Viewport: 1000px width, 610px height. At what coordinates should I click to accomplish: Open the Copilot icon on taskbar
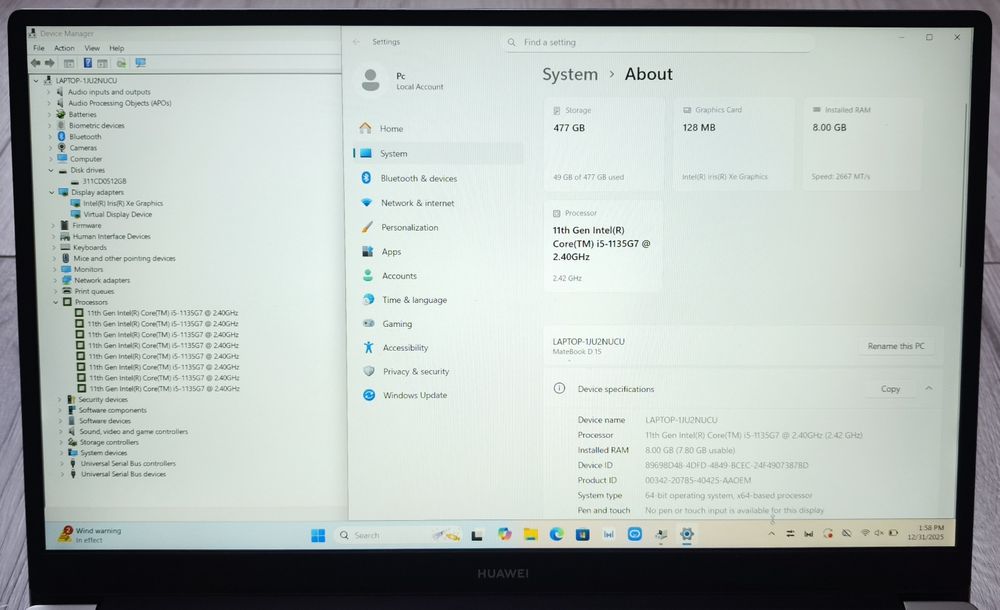click(504, 535)
